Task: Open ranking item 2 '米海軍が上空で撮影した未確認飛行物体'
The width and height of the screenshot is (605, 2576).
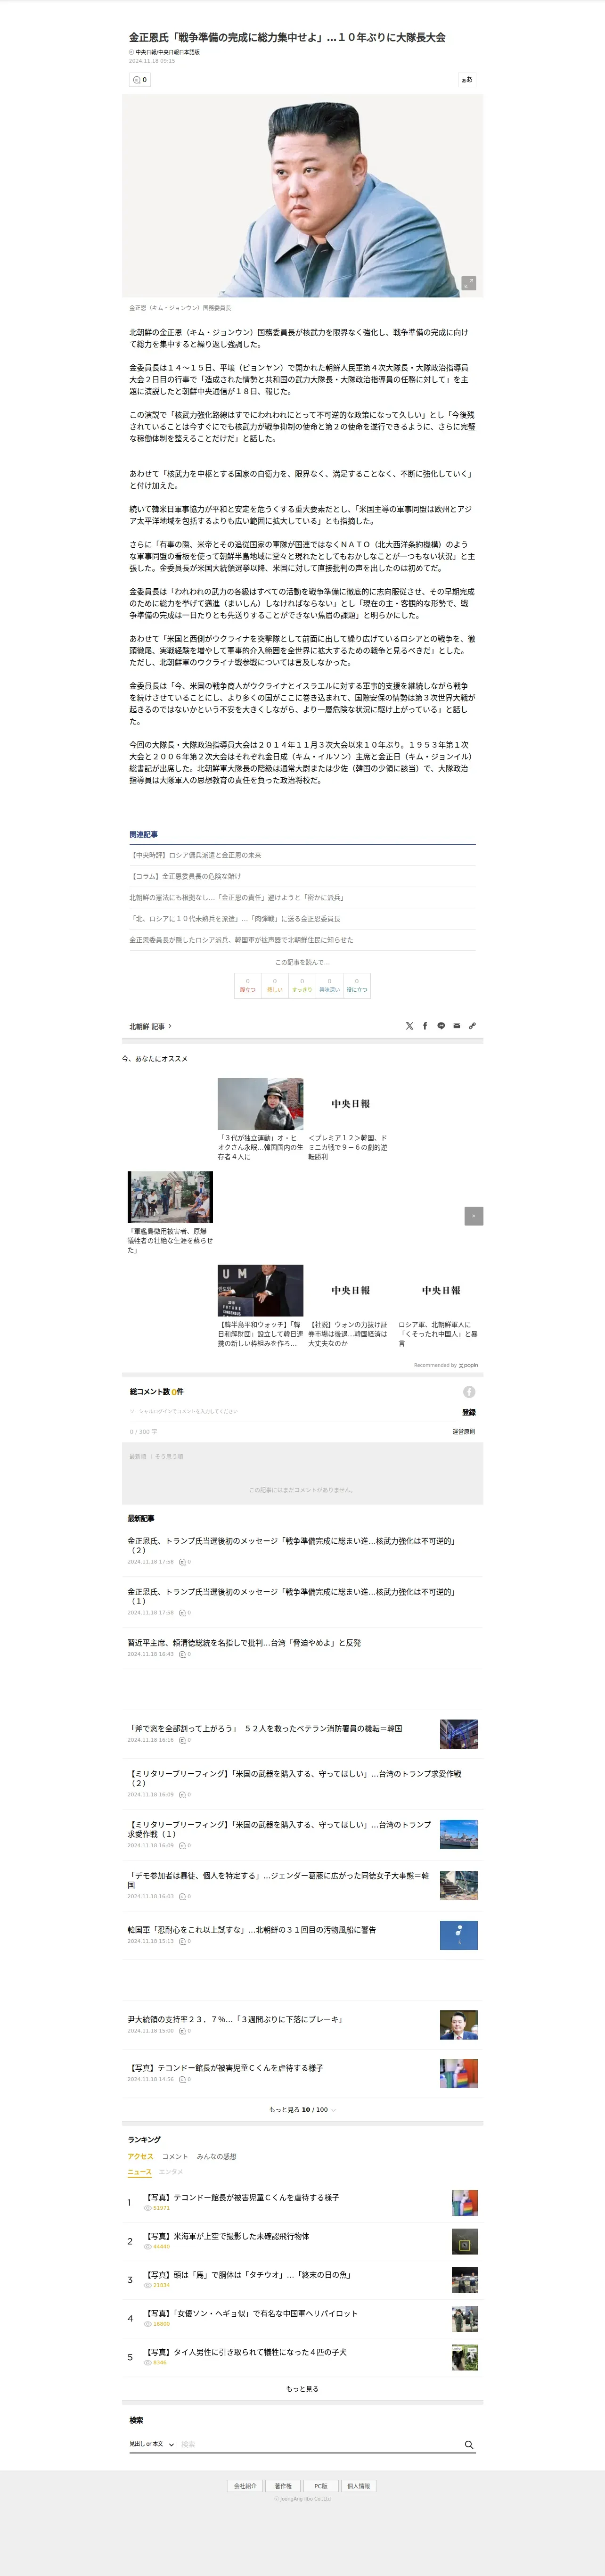Action: [x=227, y=2236]
